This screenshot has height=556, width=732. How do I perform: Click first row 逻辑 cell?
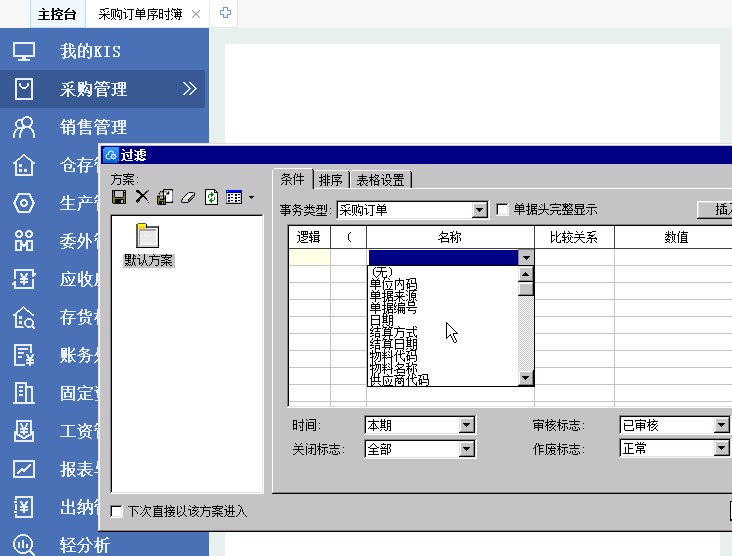[x=309, y=257]
